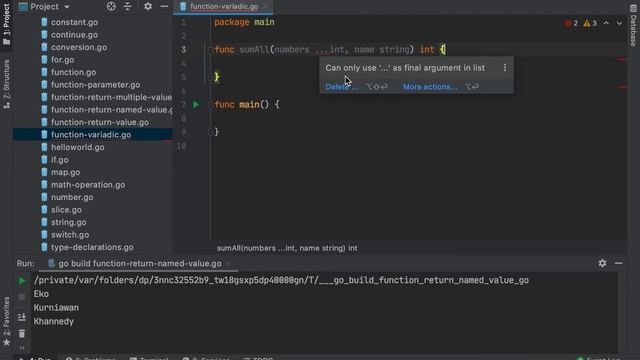The height and width of the screenshot is (360, 640).
Task: Open continue.go in project tree
Action: point(74,35)
